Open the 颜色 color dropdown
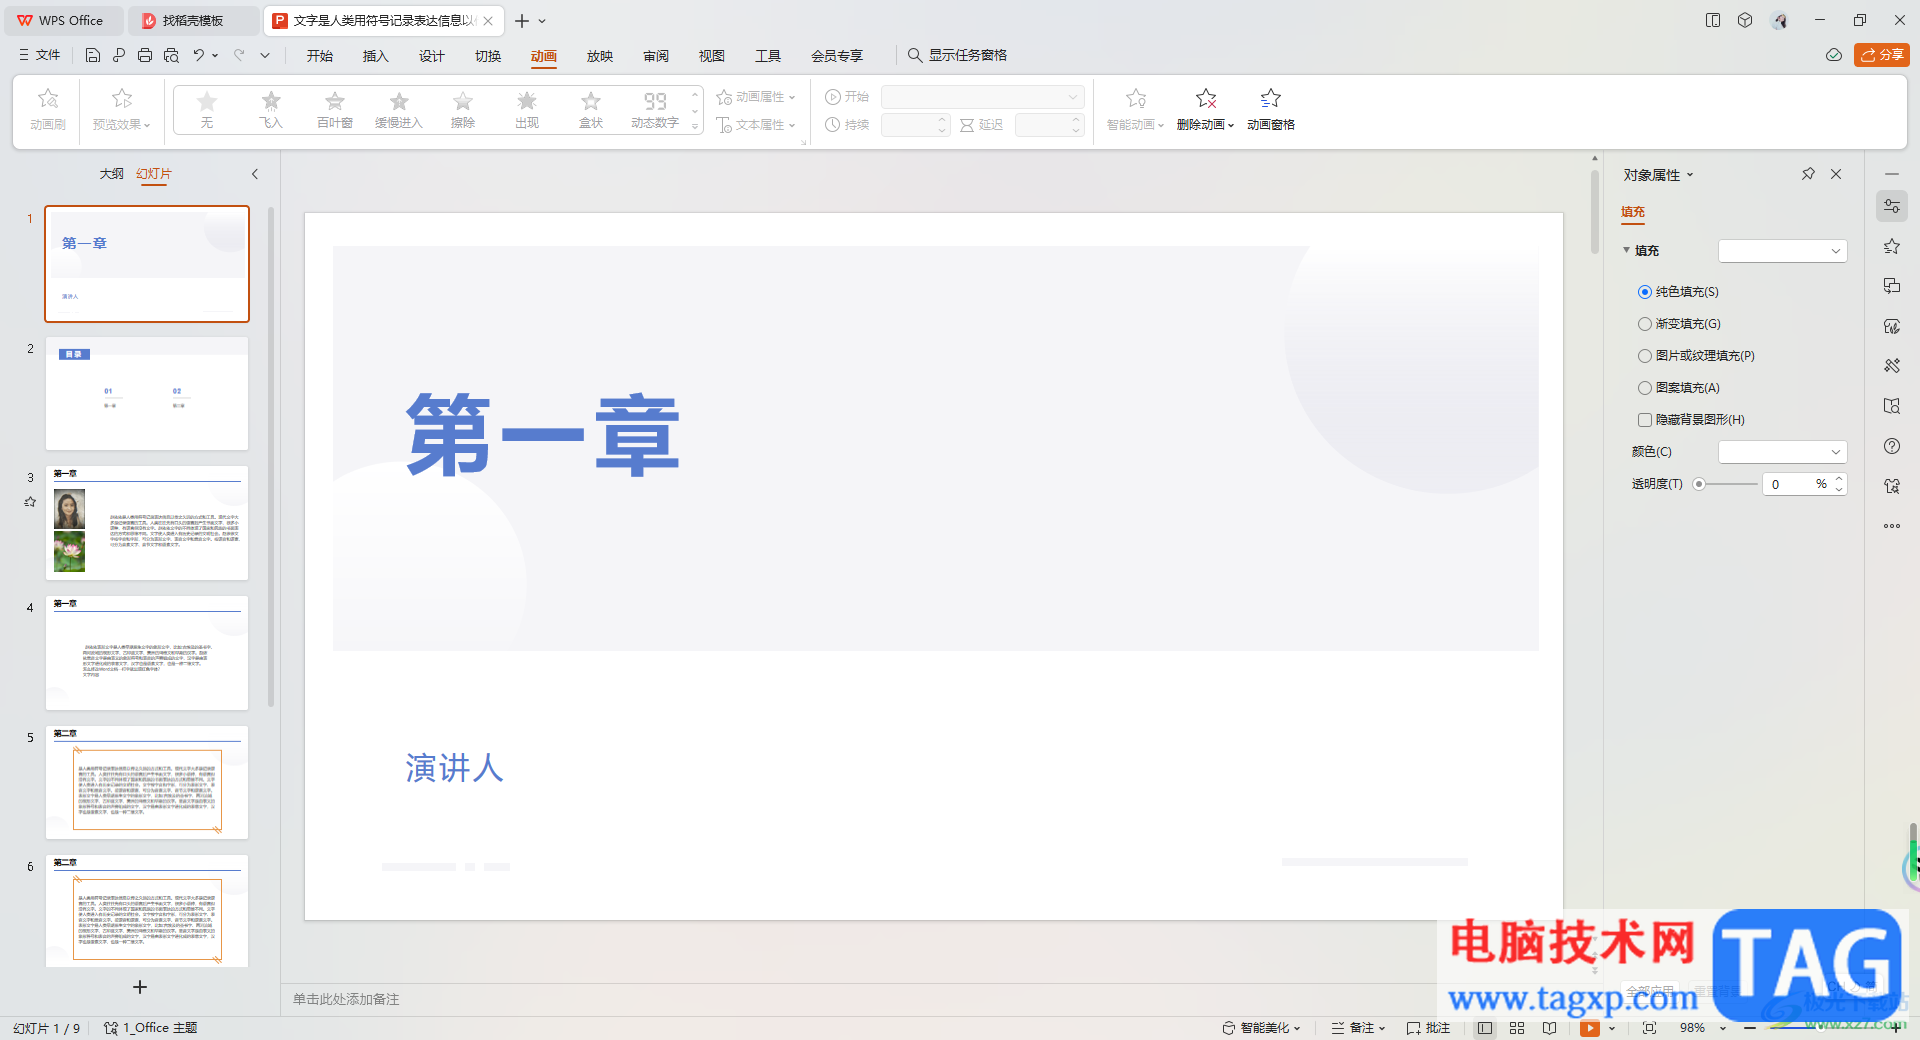This screenshot has width=1920, height=1040. coord(1782,452)
